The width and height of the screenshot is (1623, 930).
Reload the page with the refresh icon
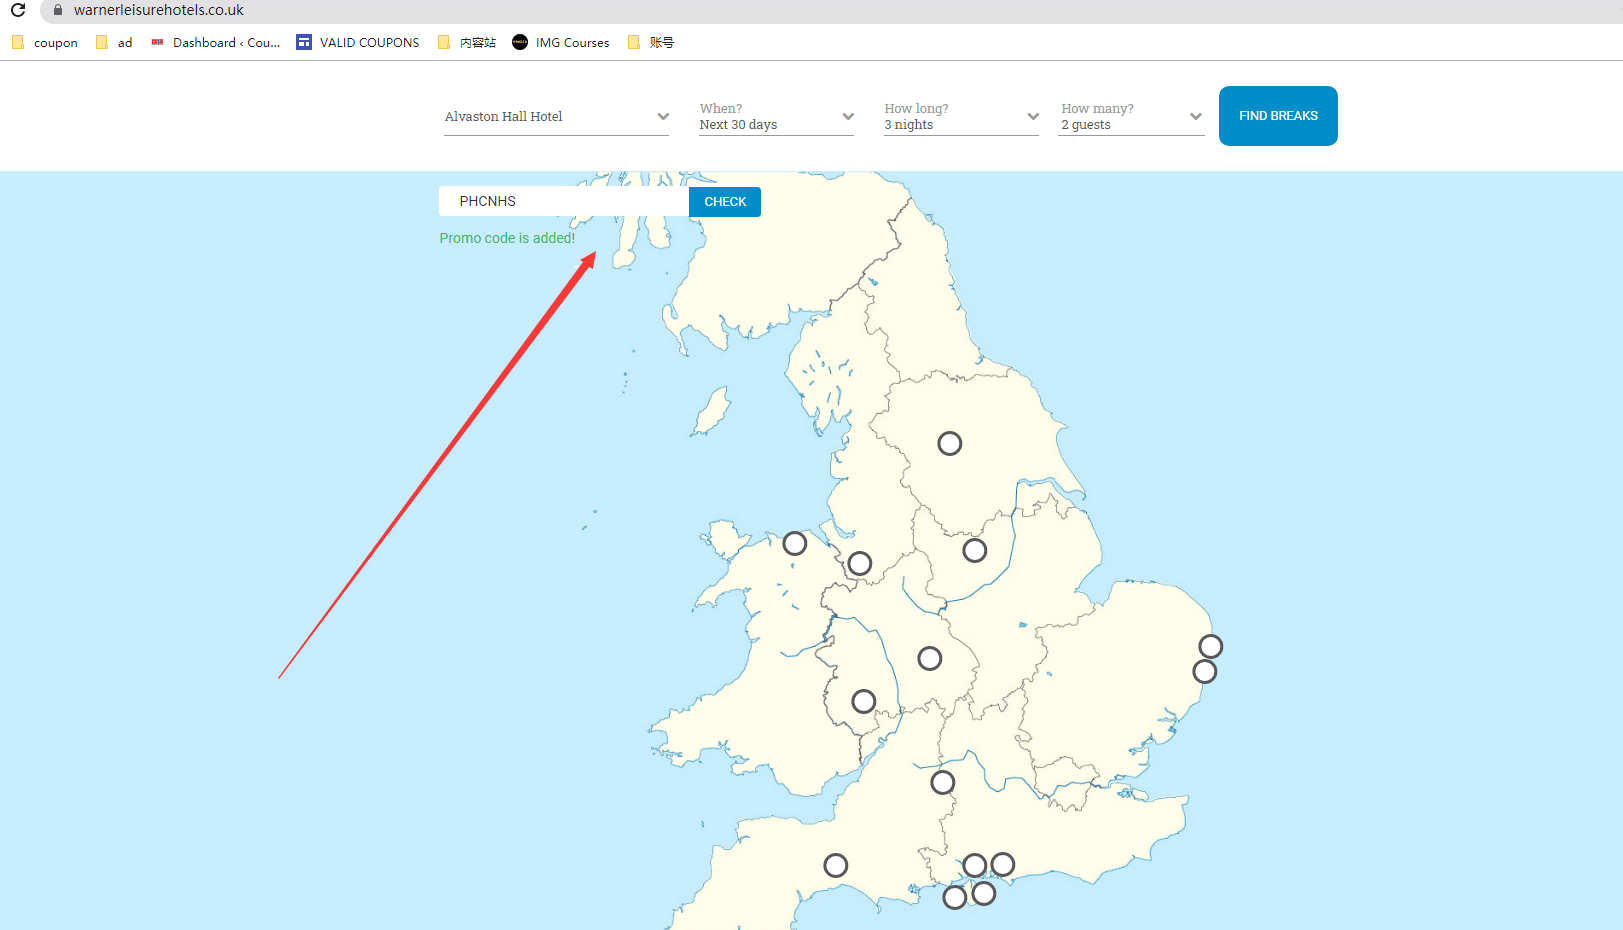[x=18, y=10]
